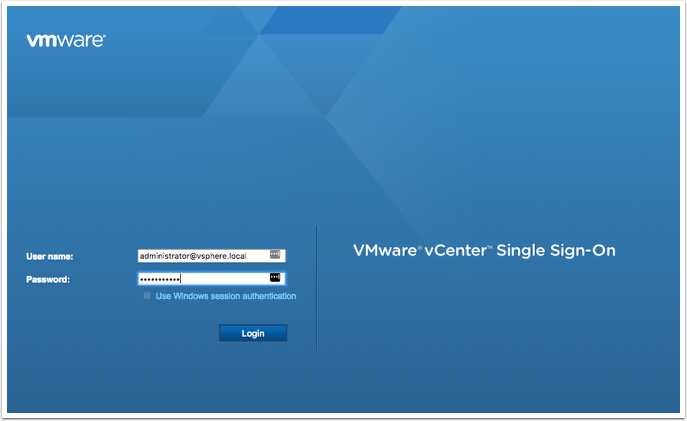The image size is (687, 421).
Task: Click the 'Use Windows session authentication' label text
Action: click(x=226, y=296)
